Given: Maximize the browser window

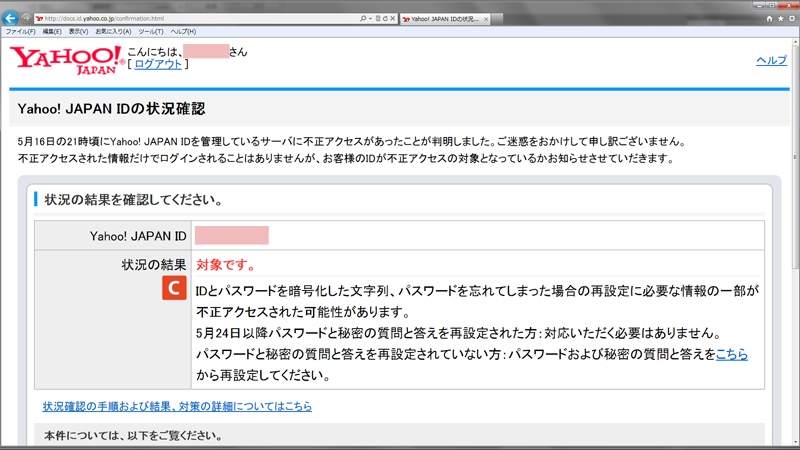Looking at the screenshot, I should coord(772,5).
